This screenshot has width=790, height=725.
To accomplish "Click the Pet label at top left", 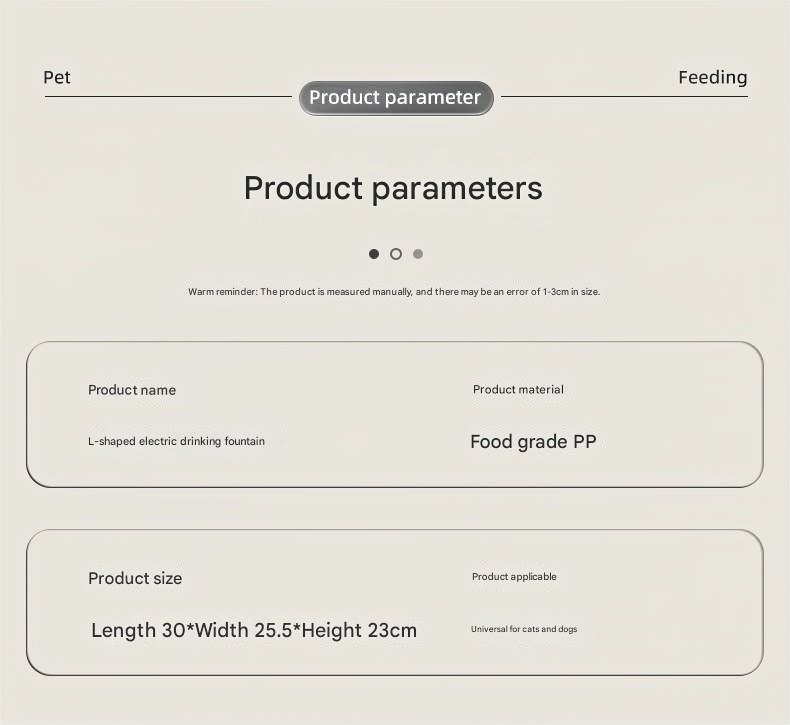I will point(57,78).
